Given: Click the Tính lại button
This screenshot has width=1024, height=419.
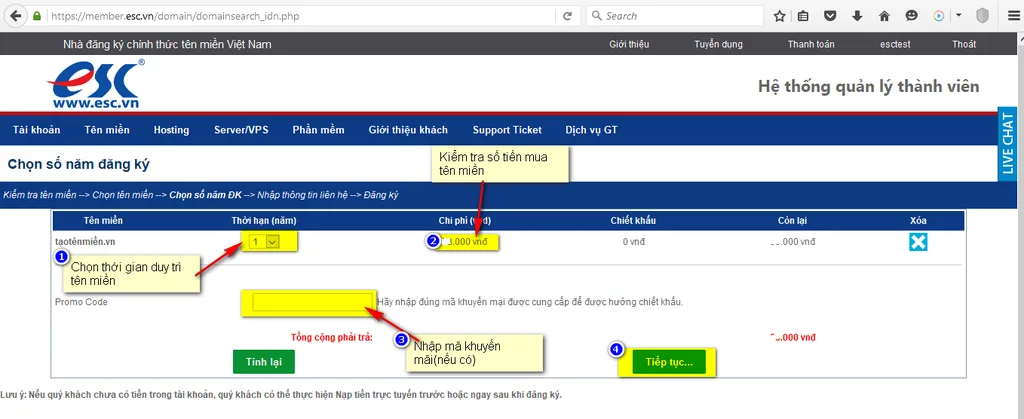Looking at the screenshot, I should point(264,362).
